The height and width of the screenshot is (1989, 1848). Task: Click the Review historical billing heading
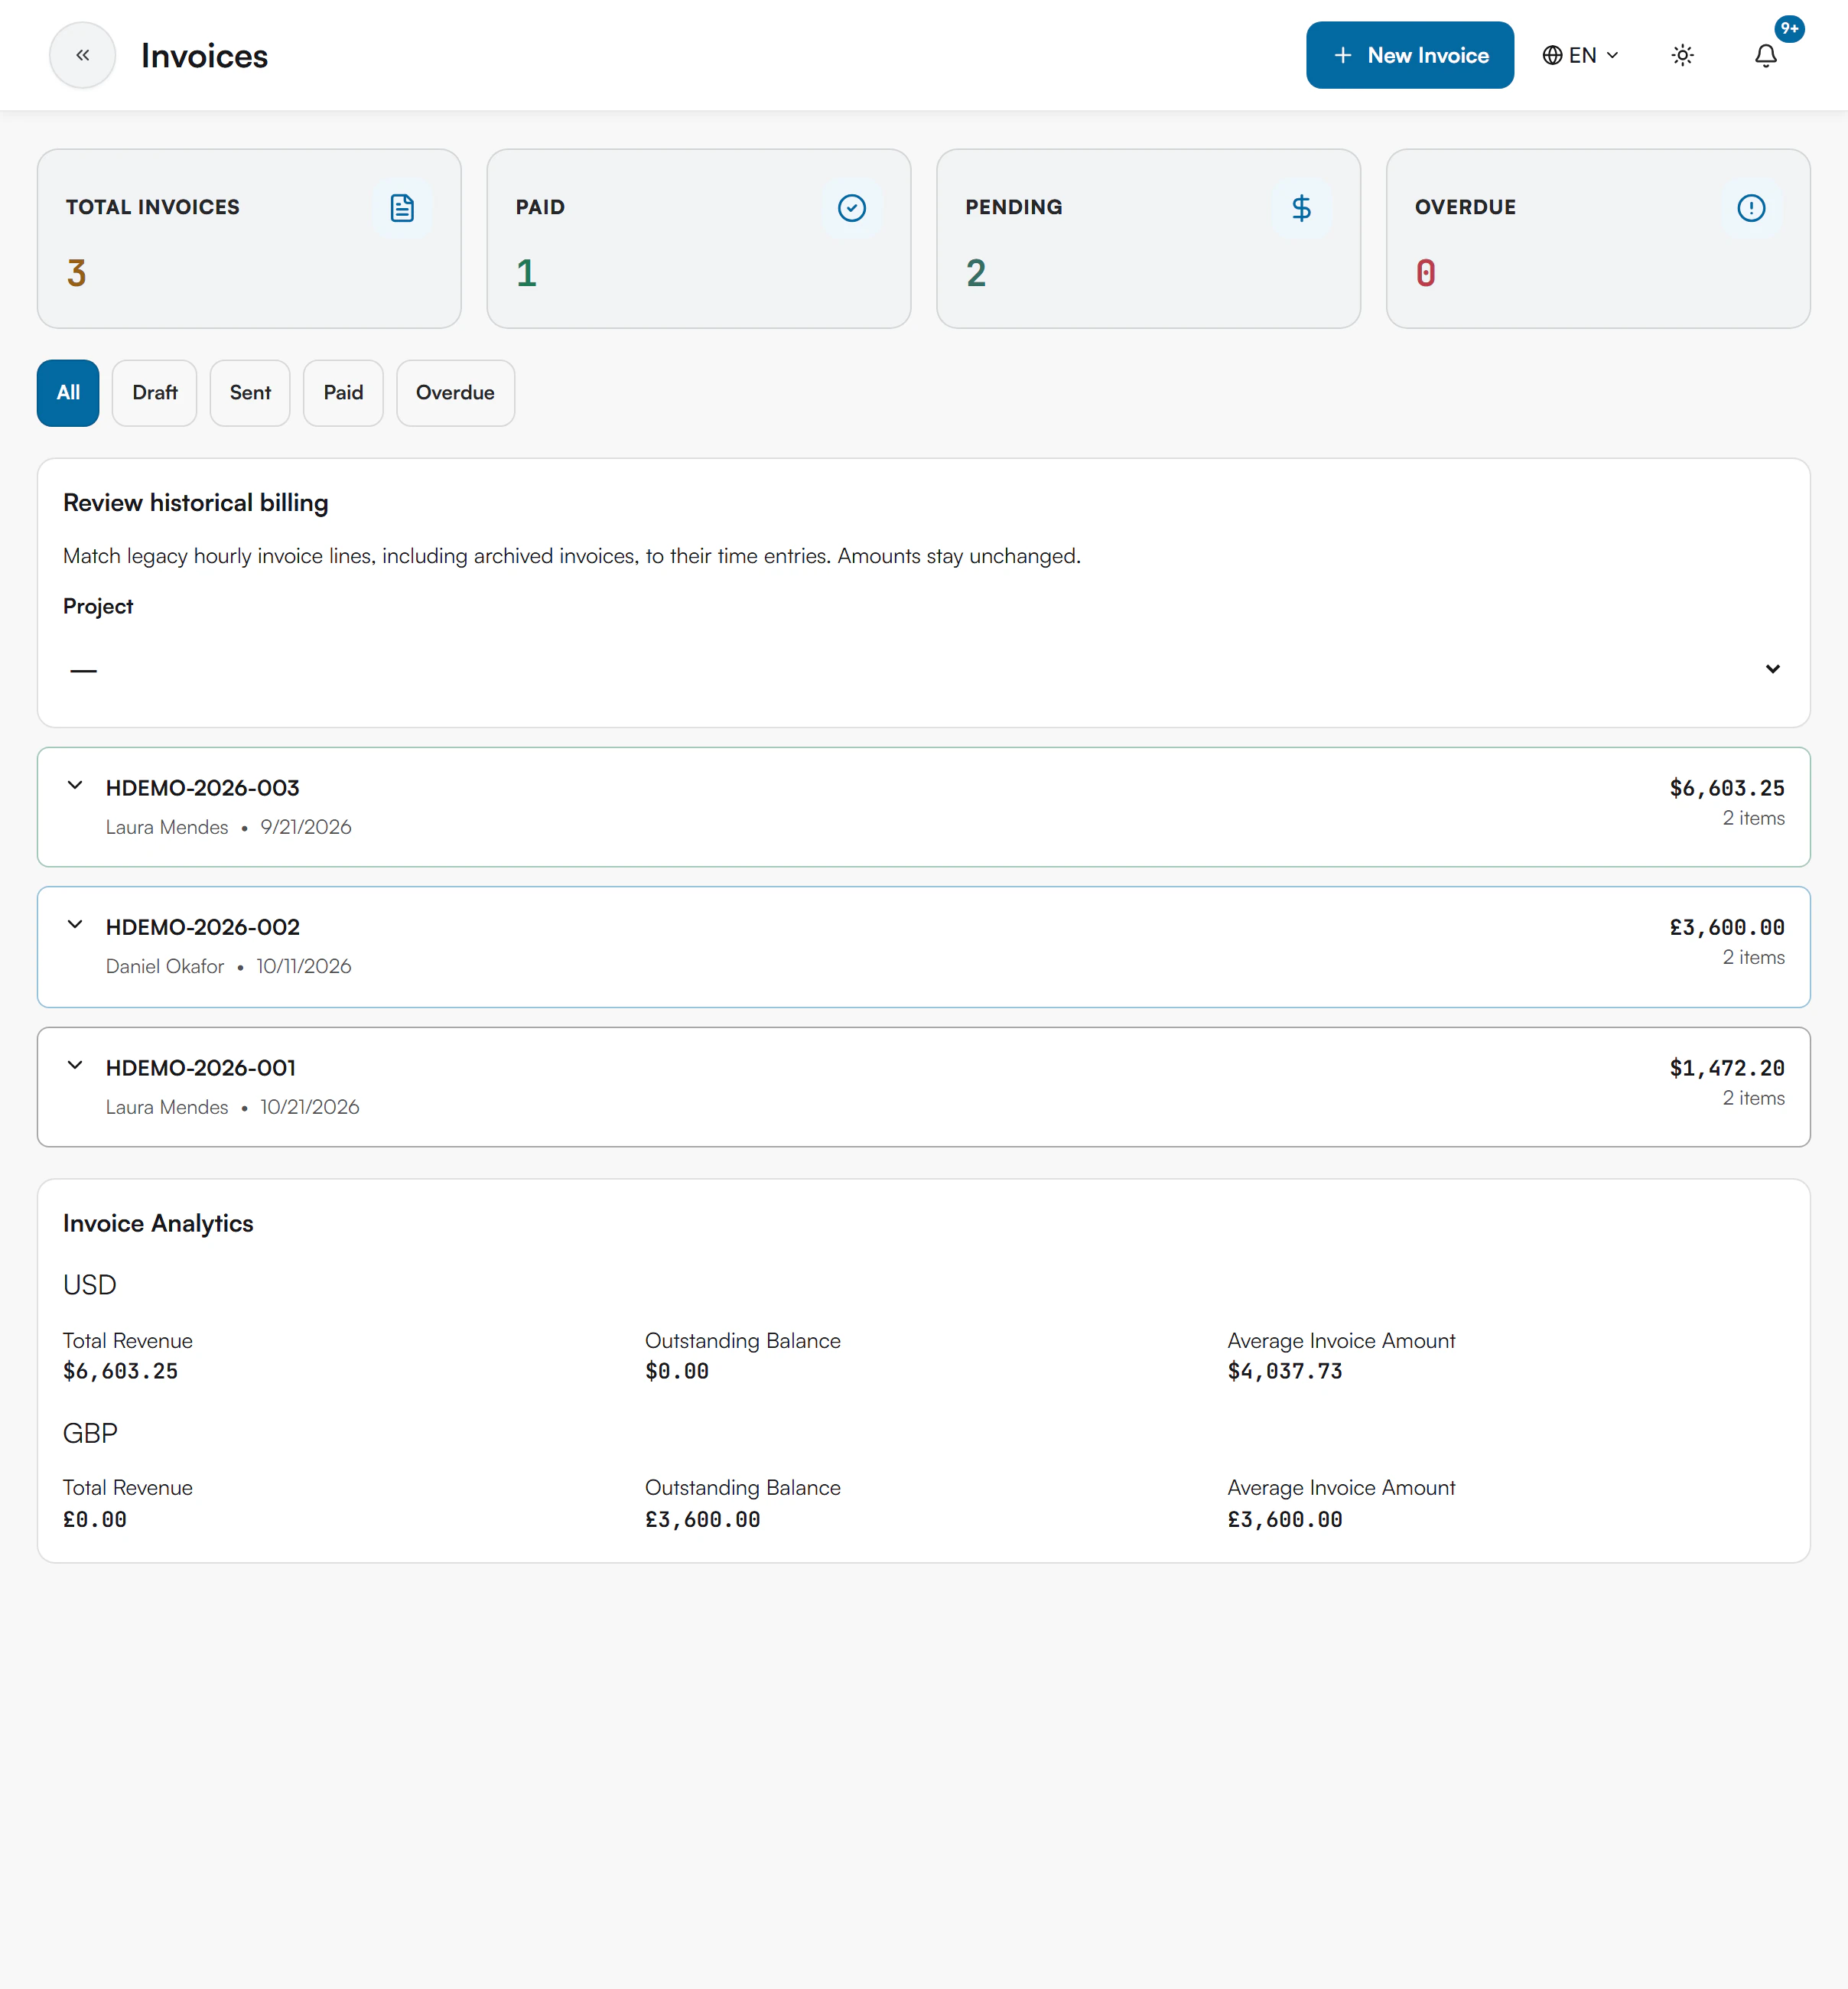pyautogui.click(x=196, y=503)
